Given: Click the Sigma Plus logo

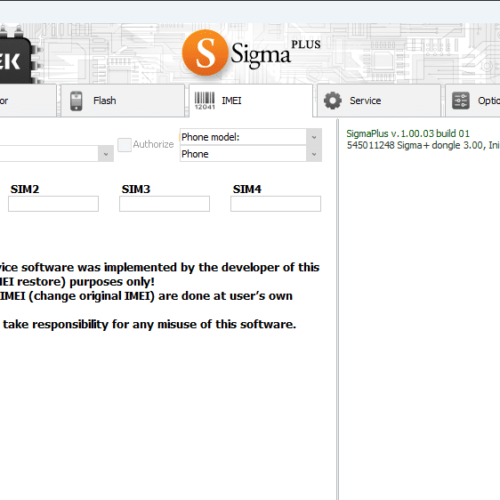Looking at the screenshot, I should click(x=251, y=53).
